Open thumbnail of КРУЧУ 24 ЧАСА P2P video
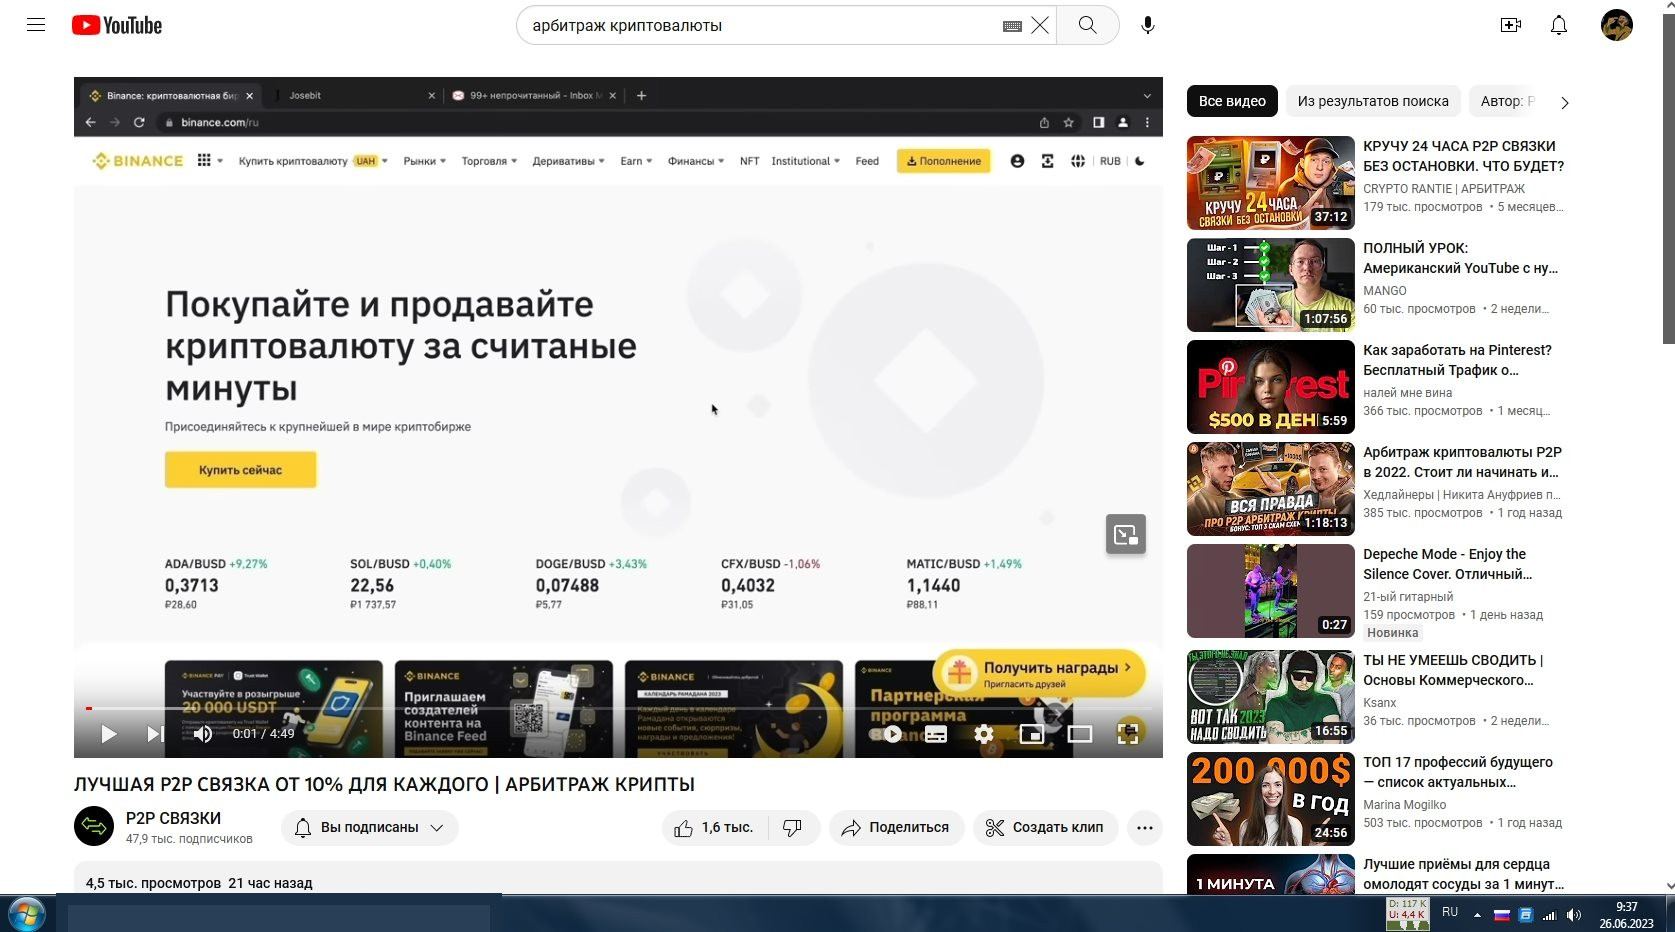 pos(1271,183)
